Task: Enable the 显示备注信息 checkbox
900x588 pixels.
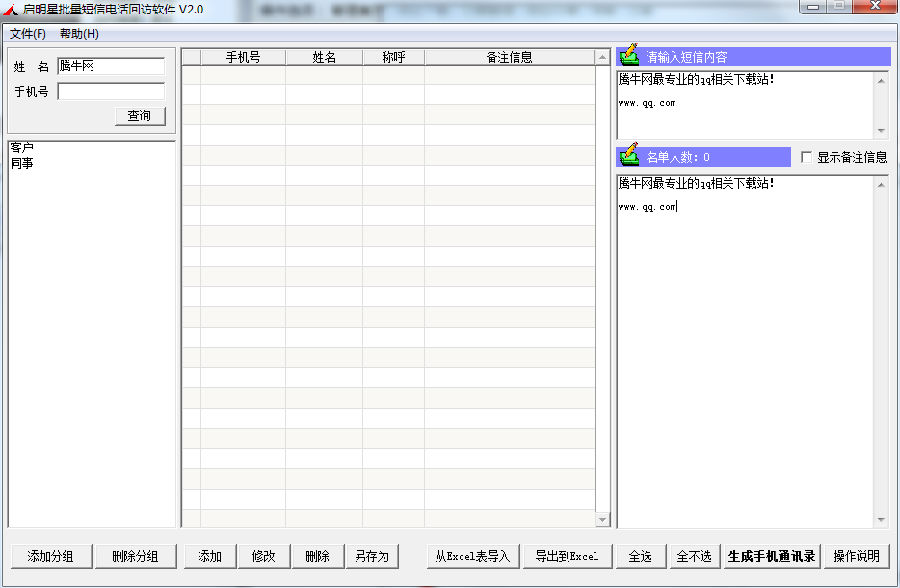Action: [x=806, y=157]
